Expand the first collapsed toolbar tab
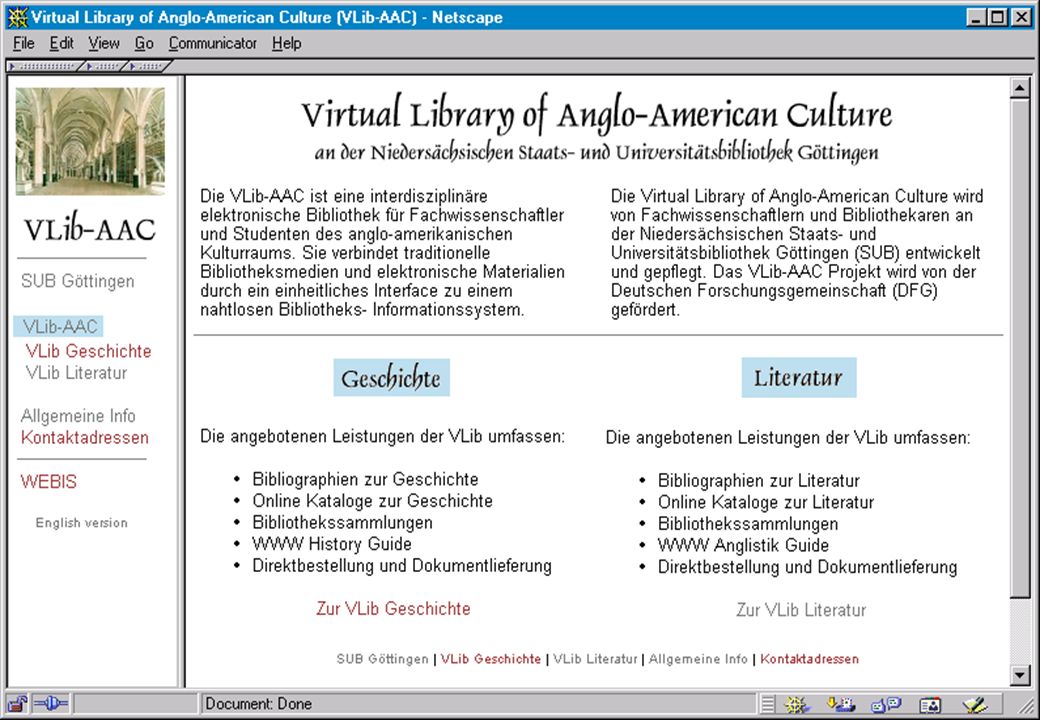Screen dimensions: 1040x720 [45, 66]
